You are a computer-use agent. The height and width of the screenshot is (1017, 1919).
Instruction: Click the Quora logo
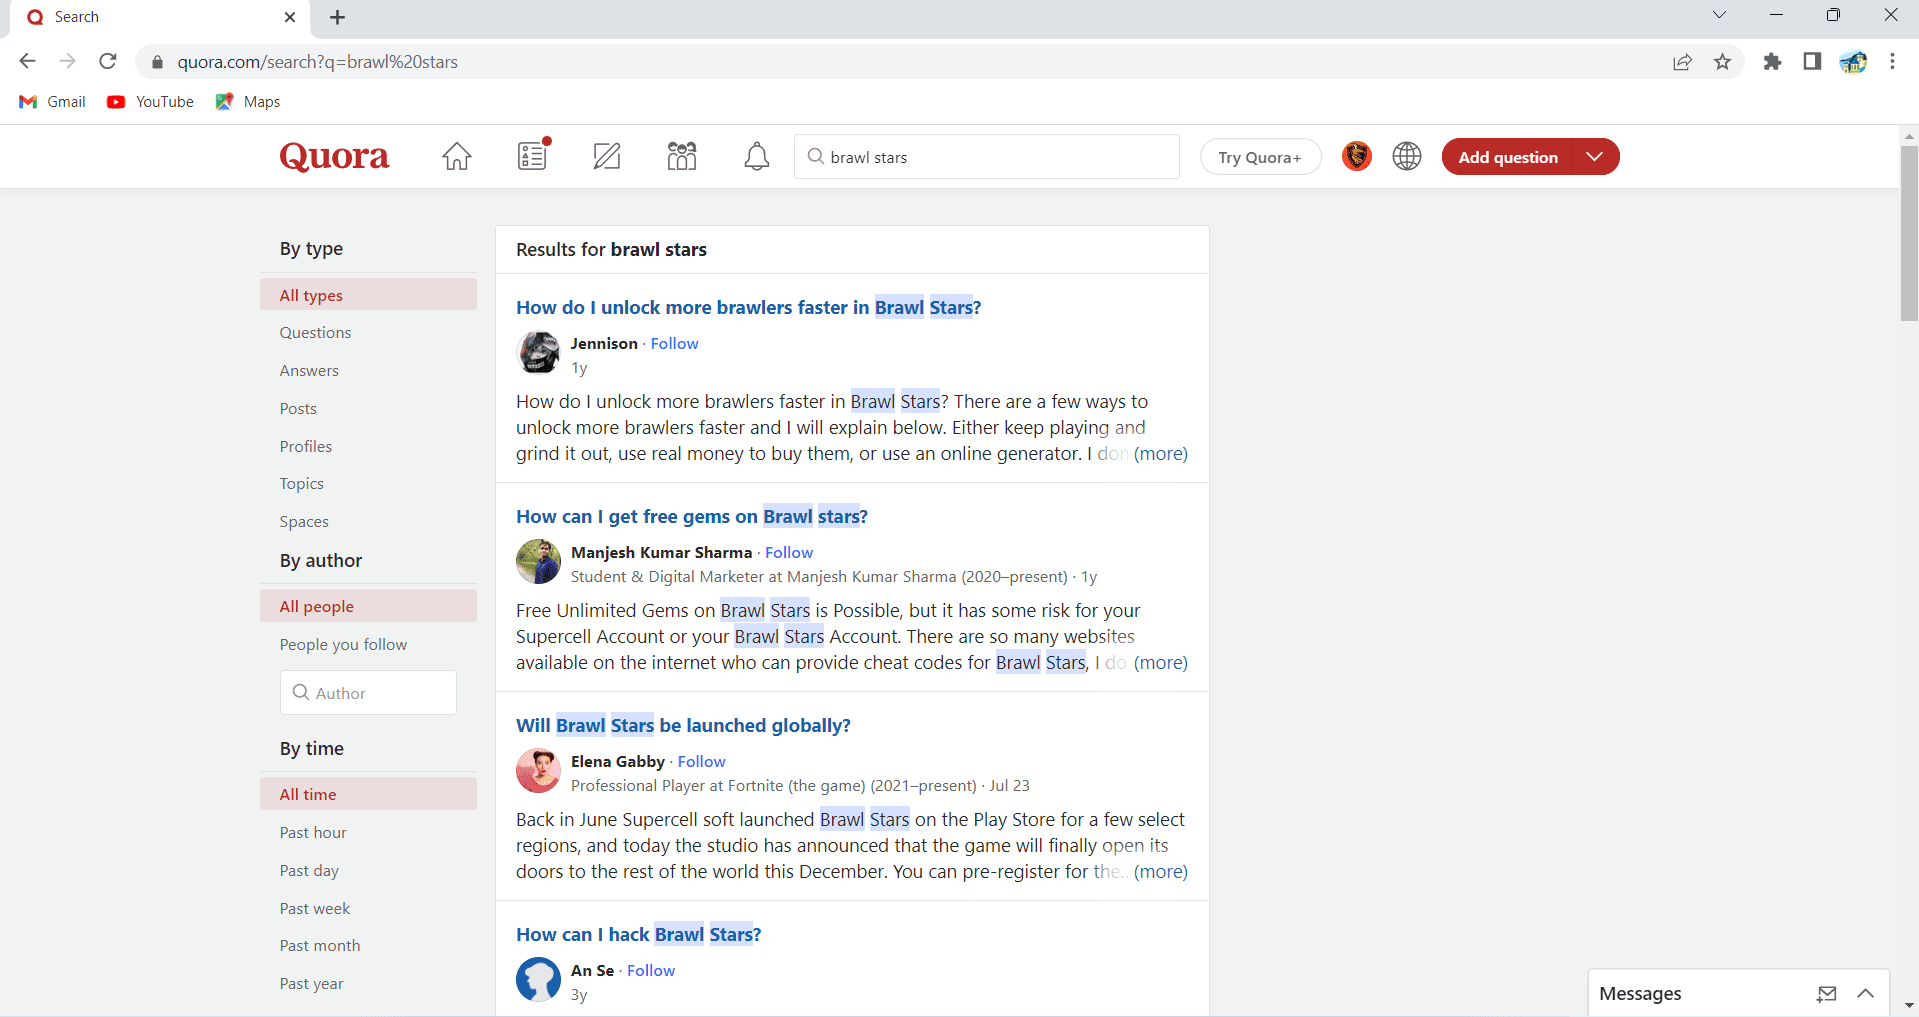[334, 157]
